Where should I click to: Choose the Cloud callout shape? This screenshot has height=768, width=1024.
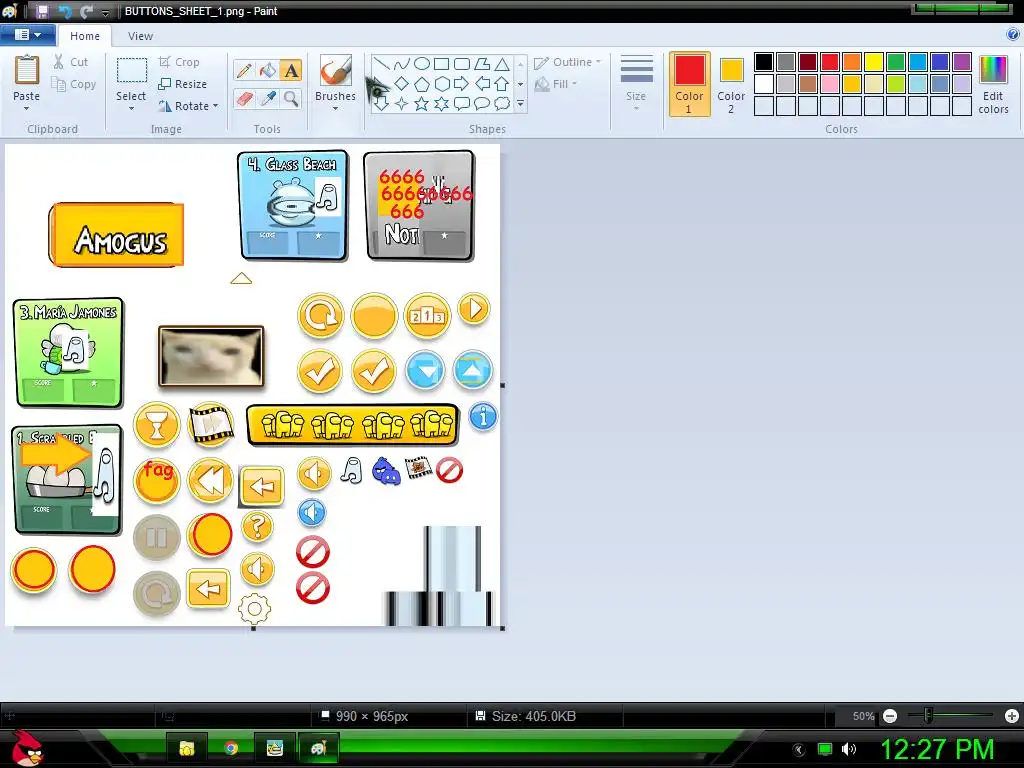point(502,103)
